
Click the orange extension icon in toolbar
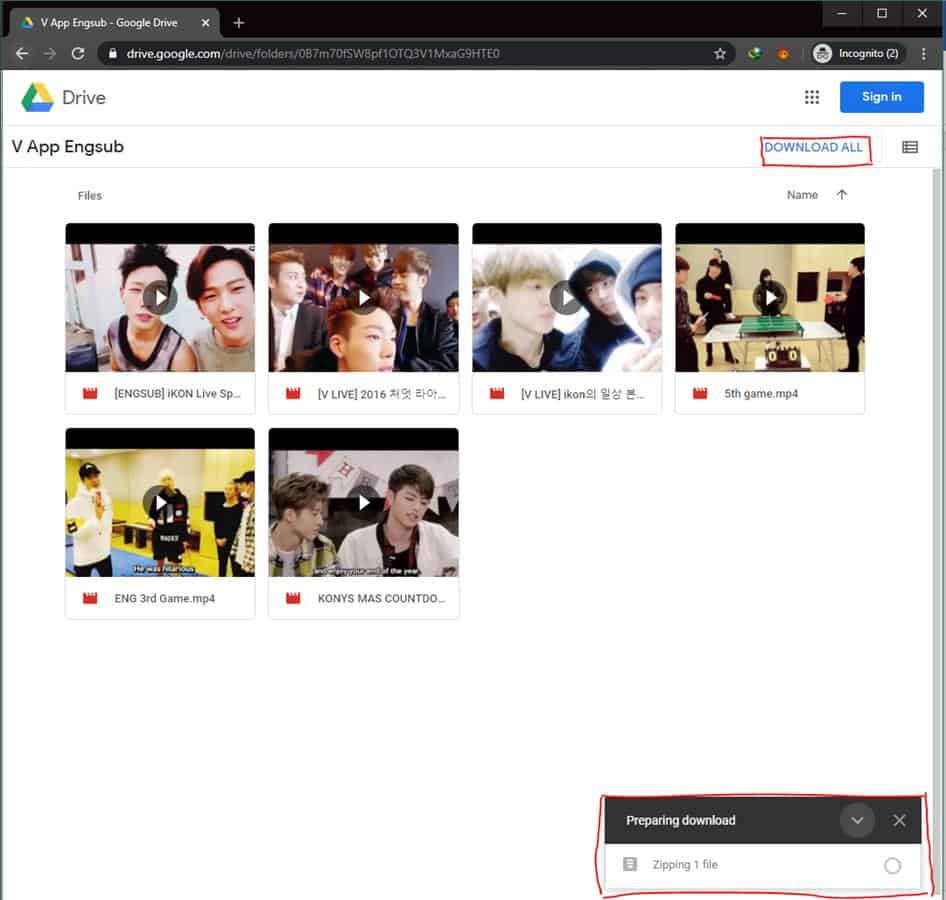point(783,54)
